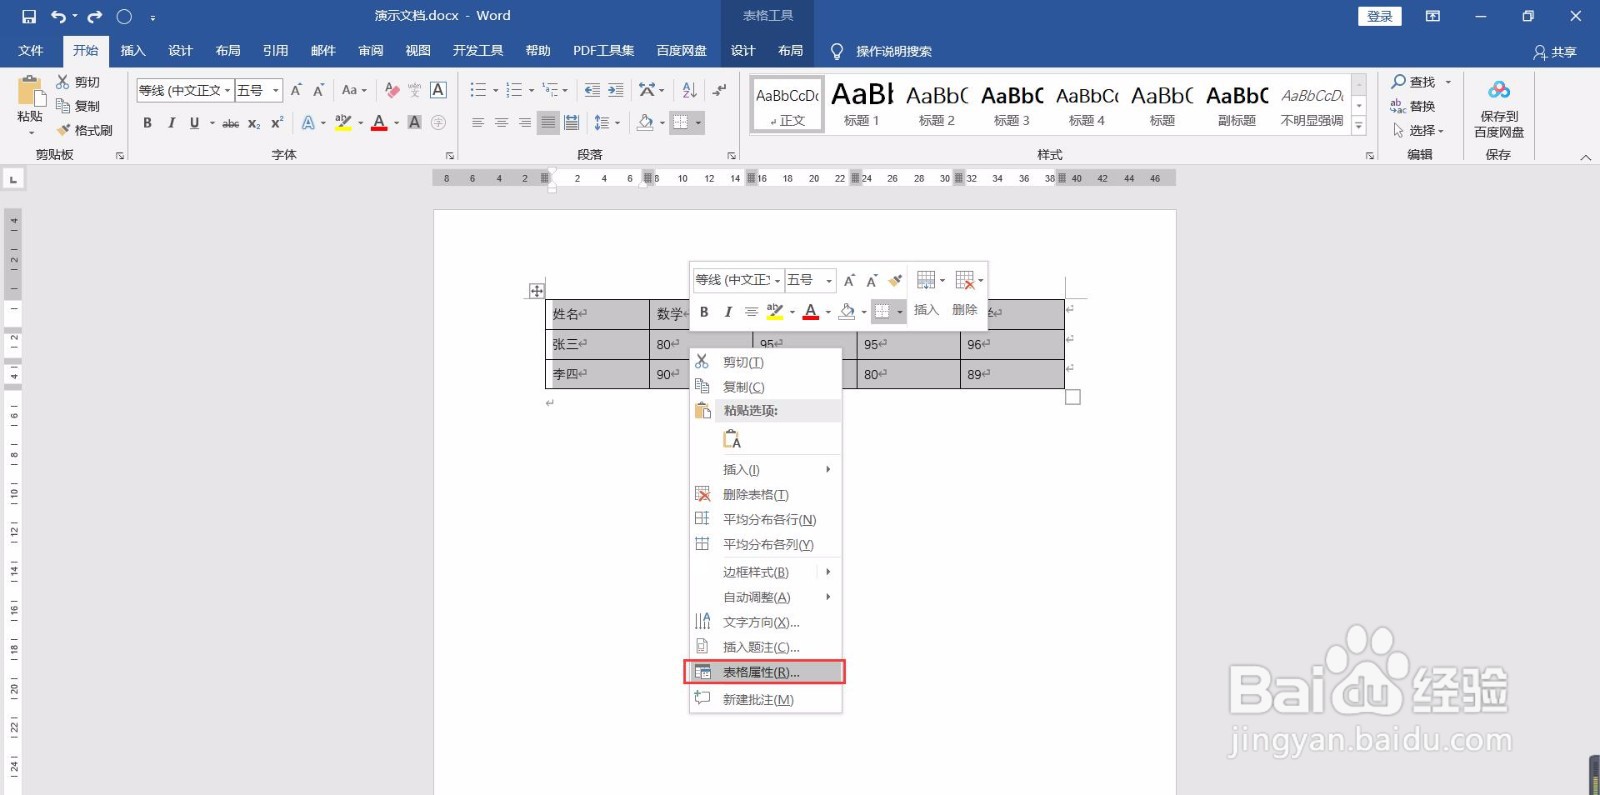Toggle Underline in the ribbon font group
1600x795 pixels.
[x=194, y=123]
